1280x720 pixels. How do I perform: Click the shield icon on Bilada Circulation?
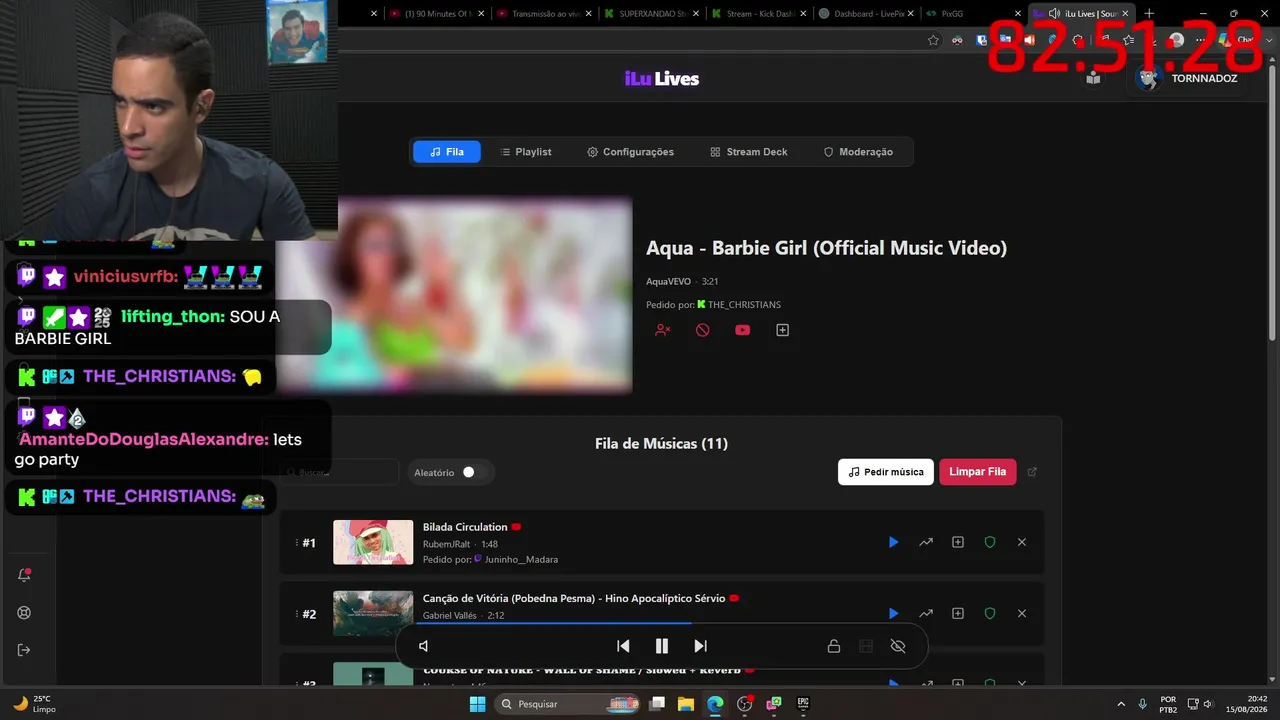(x=990, y=542)
